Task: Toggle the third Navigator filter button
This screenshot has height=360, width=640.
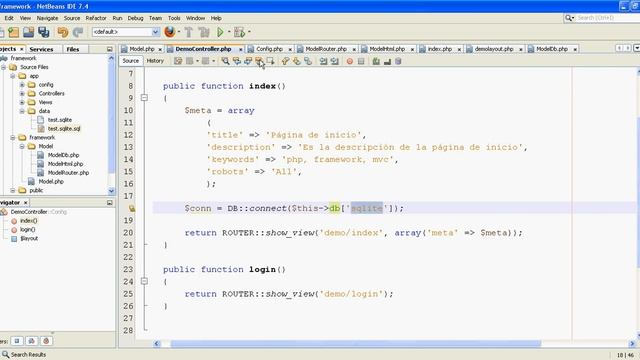Action: [x=46, y=341]
